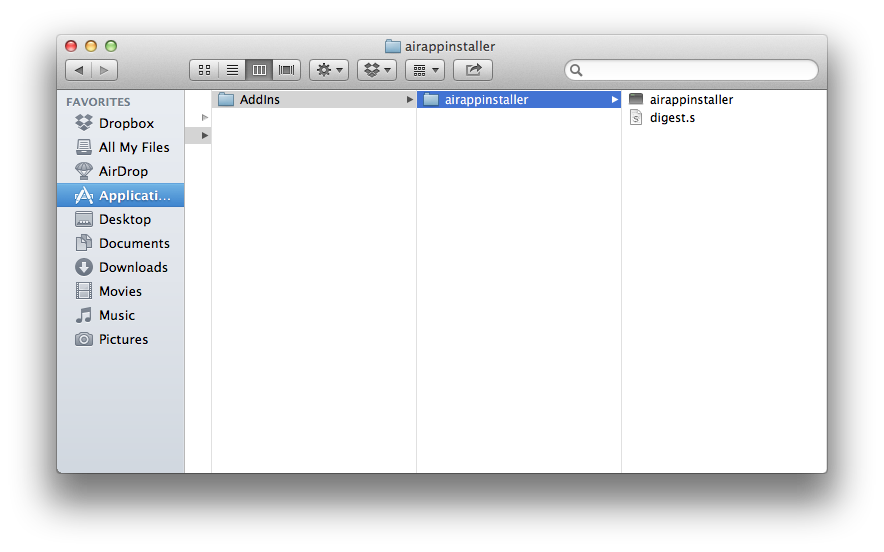This screenshot has height=552, width=884.
Task: Open AirDrop from the sidebar
Action: [121, 171]
